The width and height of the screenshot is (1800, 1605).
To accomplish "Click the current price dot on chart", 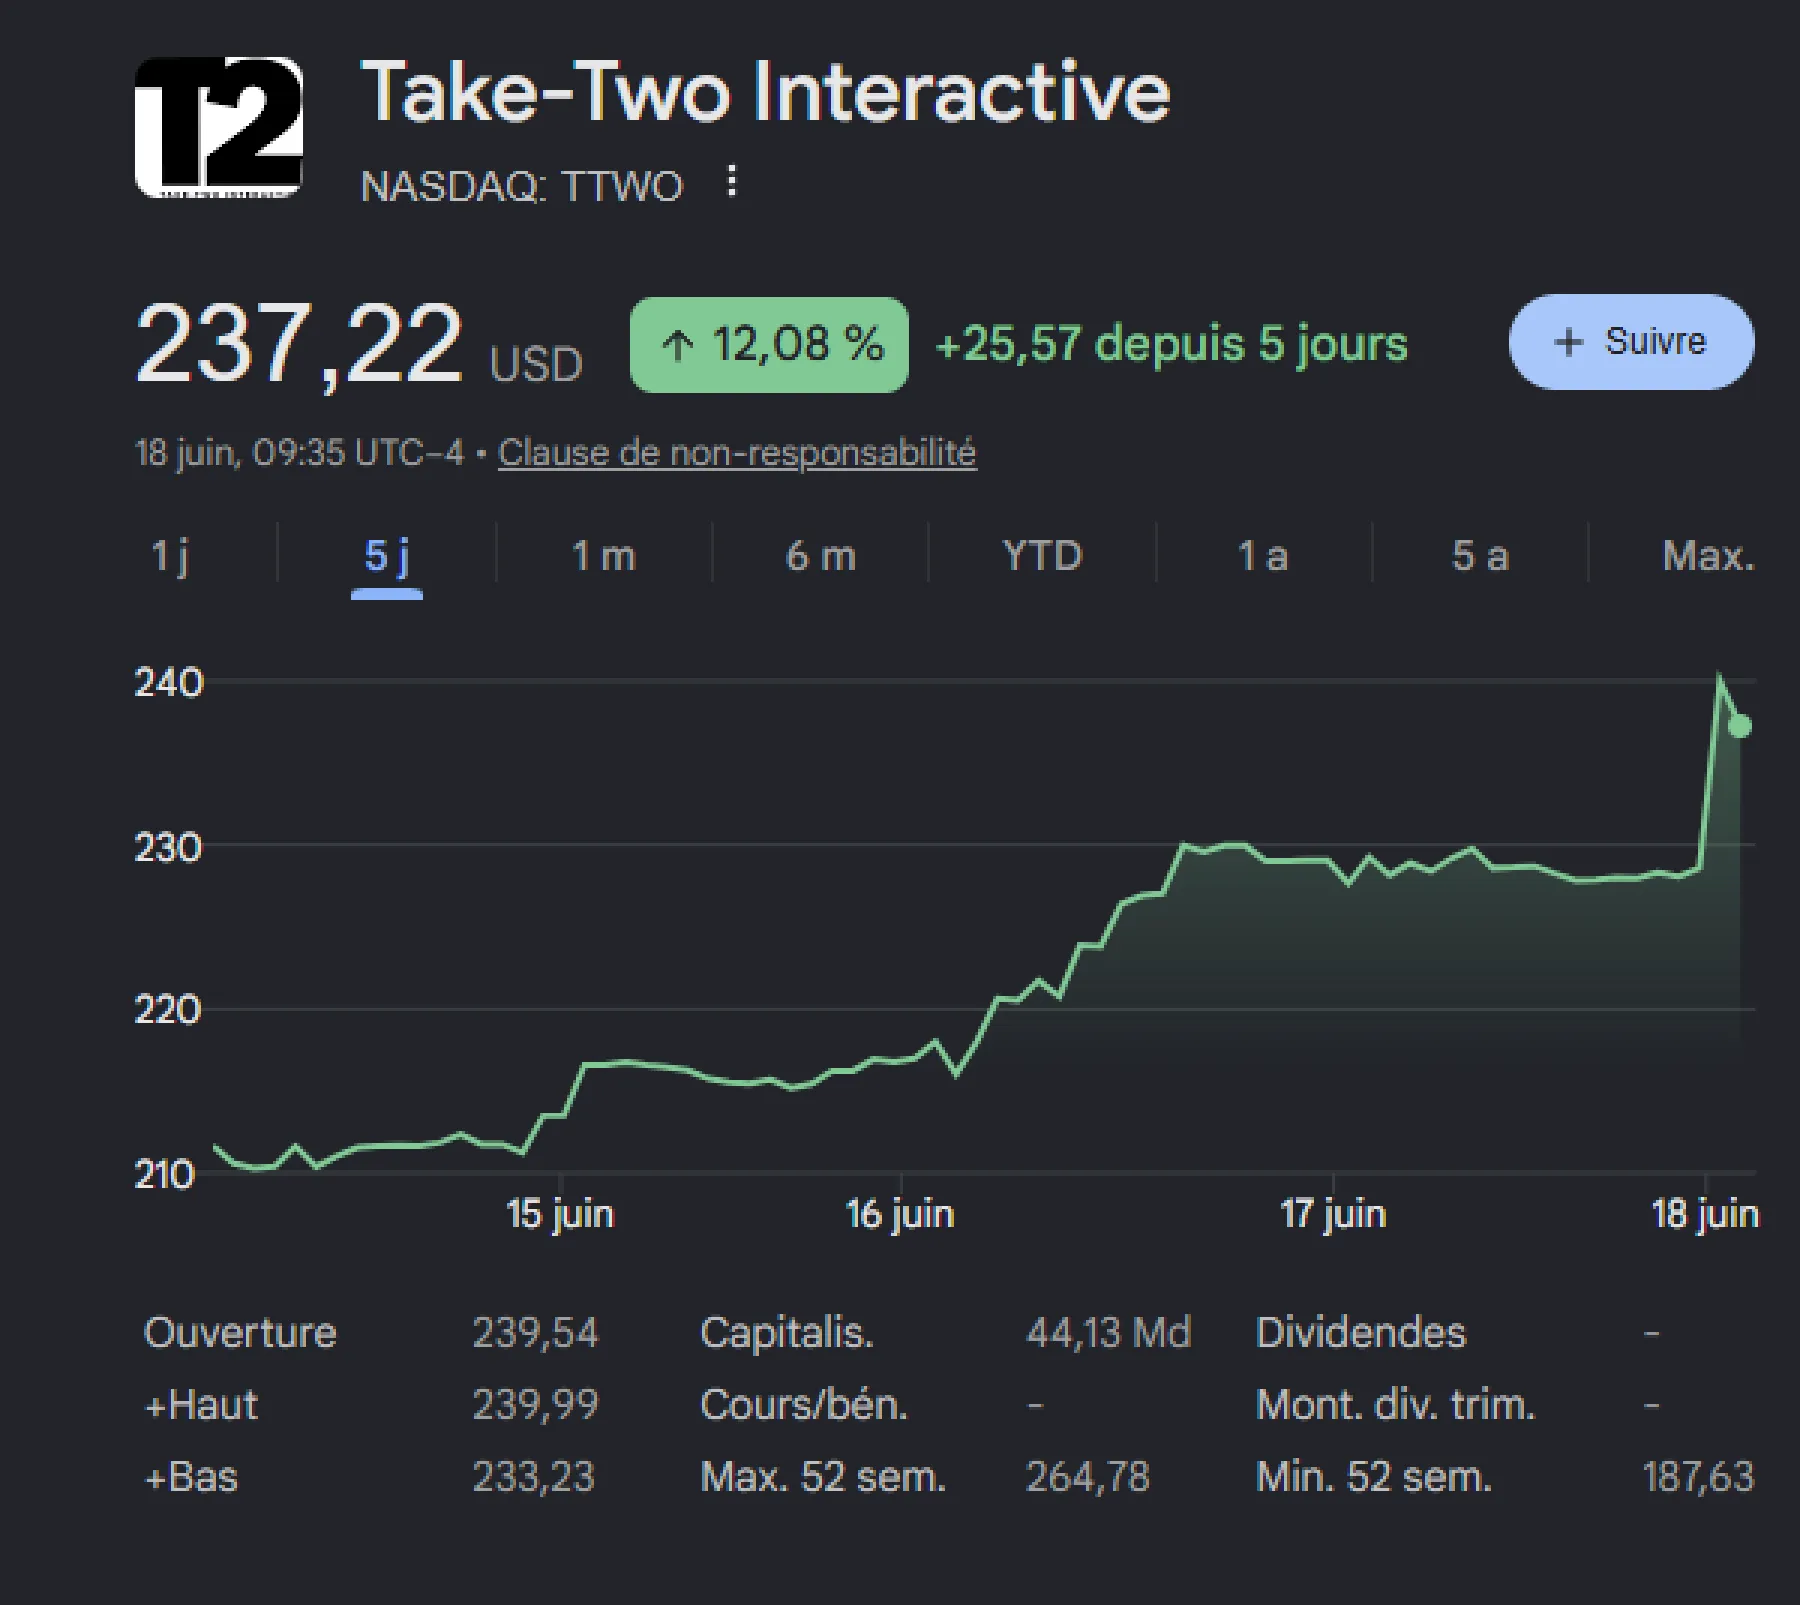I will click(1740, 726).
